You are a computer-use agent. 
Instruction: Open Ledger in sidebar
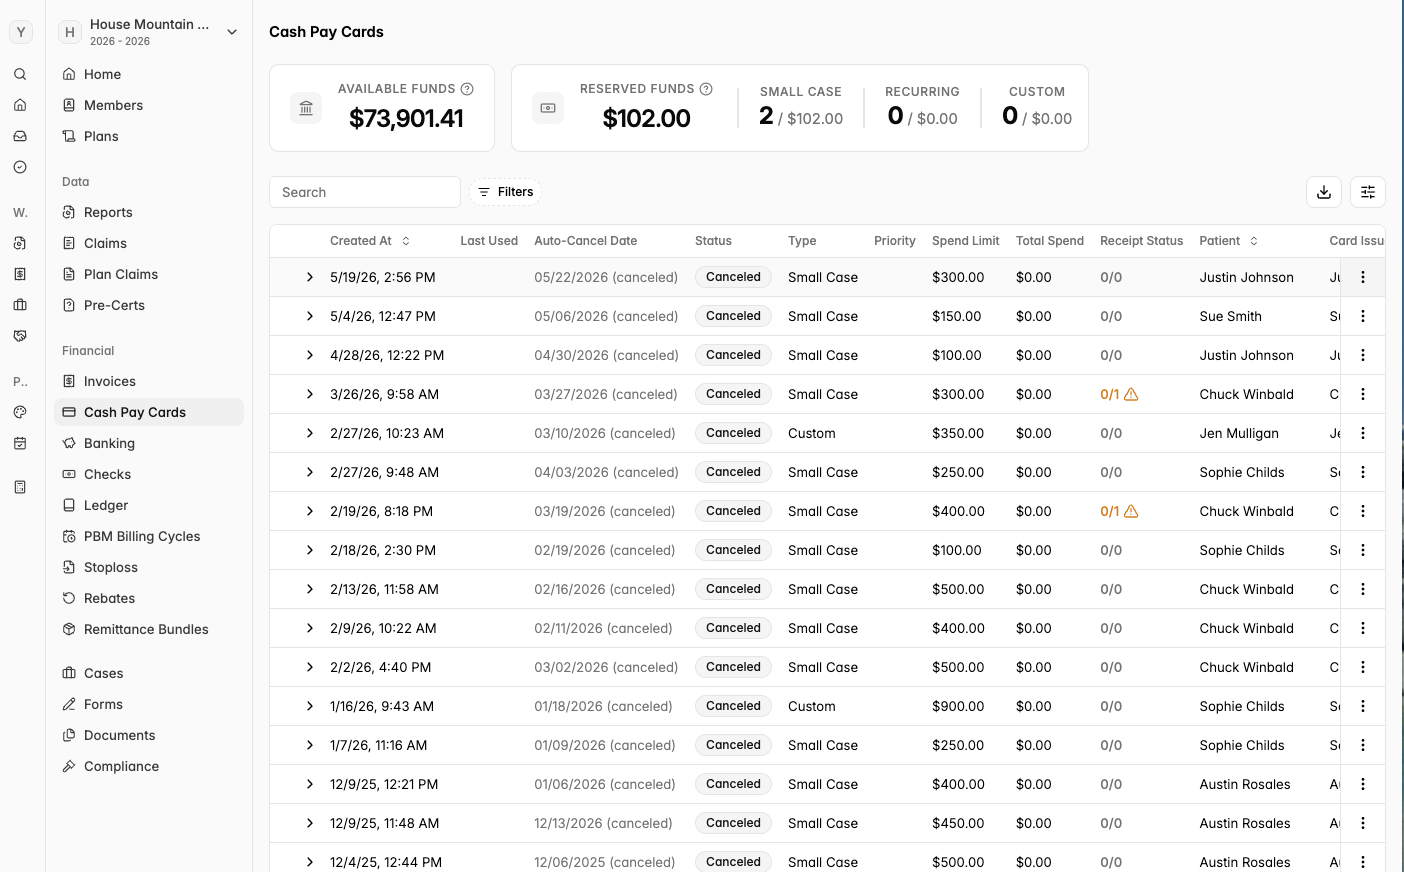click(149, 505)
